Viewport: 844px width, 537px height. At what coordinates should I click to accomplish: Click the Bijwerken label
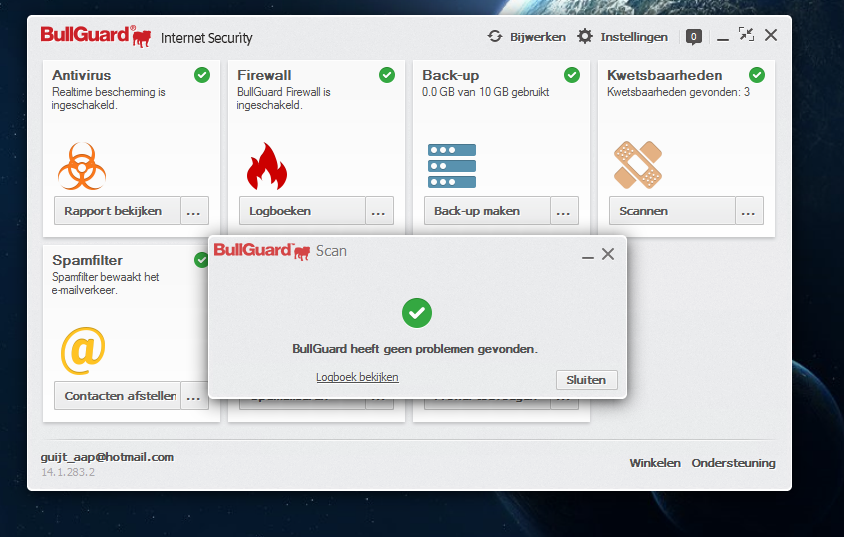coord(538,37)
